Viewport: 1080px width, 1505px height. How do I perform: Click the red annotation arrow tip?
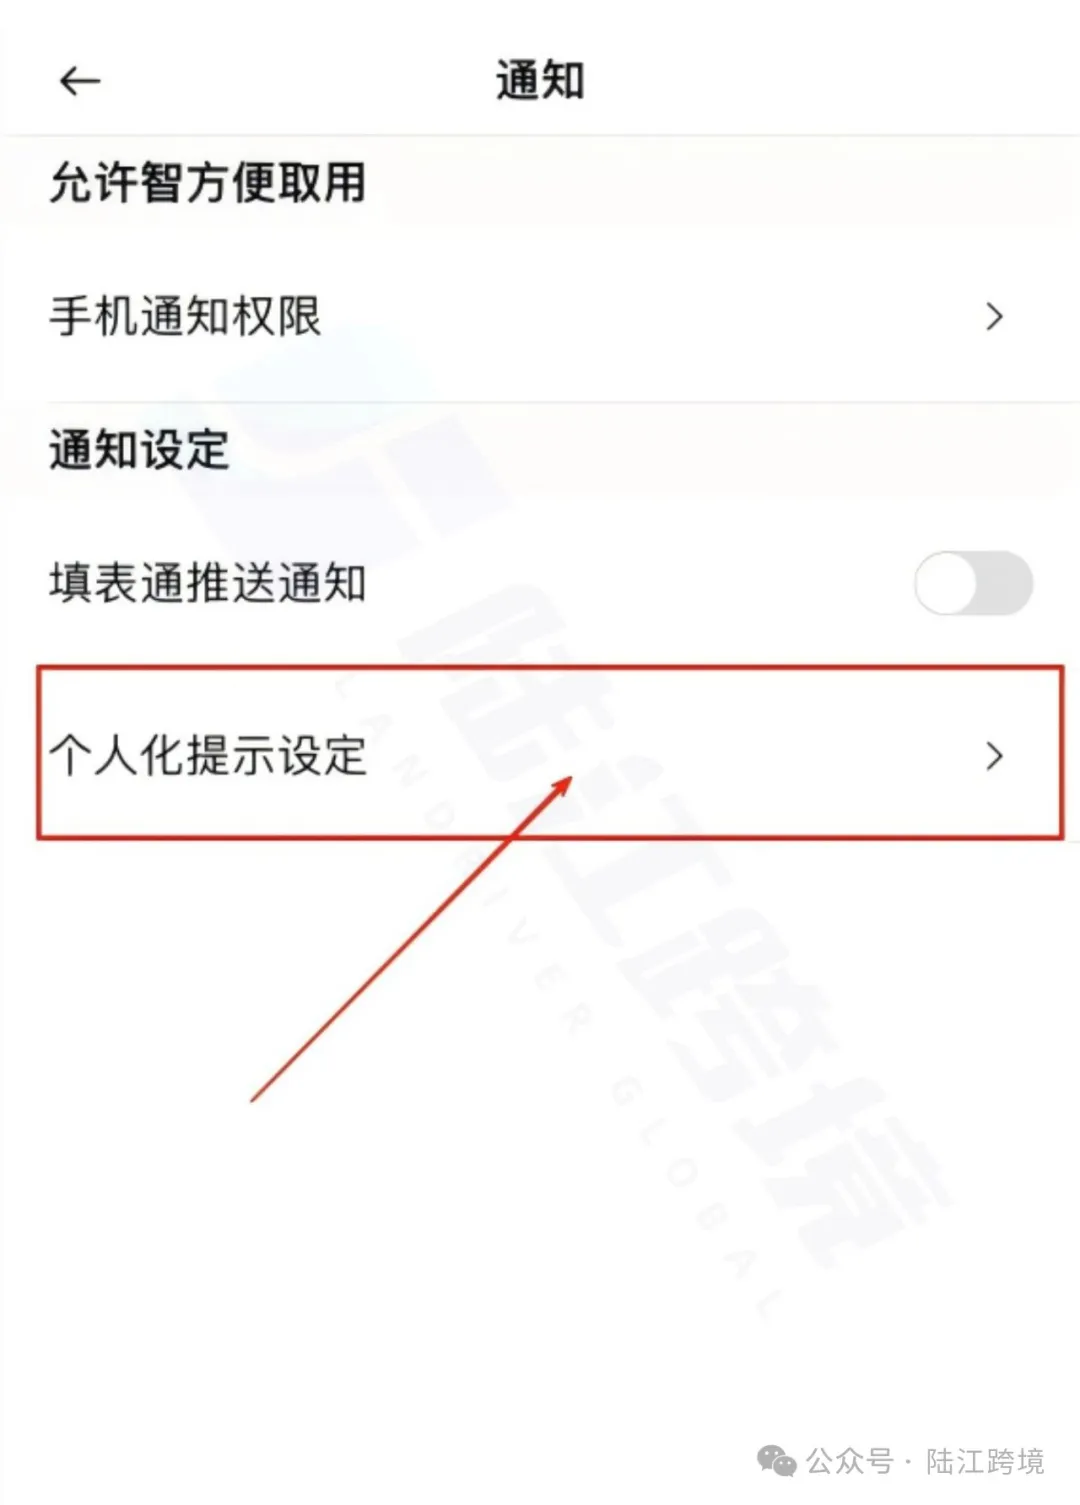[566, 782]
